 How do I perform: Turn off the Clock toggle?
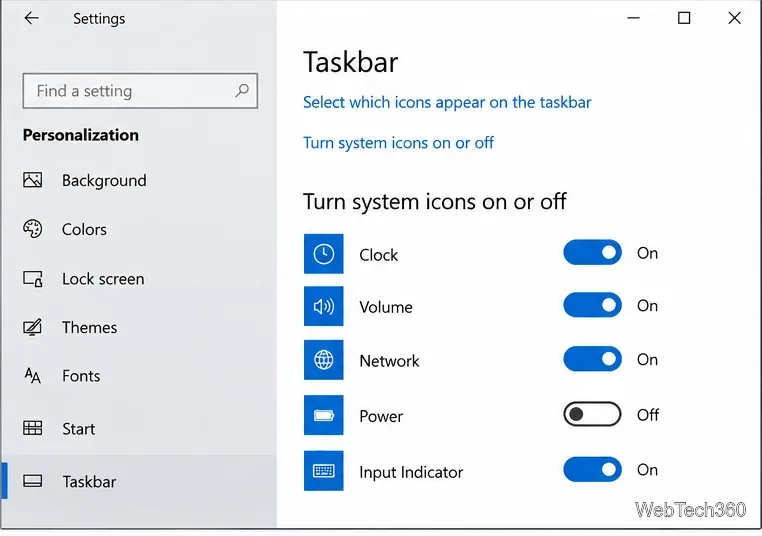pyautogui.click(x=592, y=253)
